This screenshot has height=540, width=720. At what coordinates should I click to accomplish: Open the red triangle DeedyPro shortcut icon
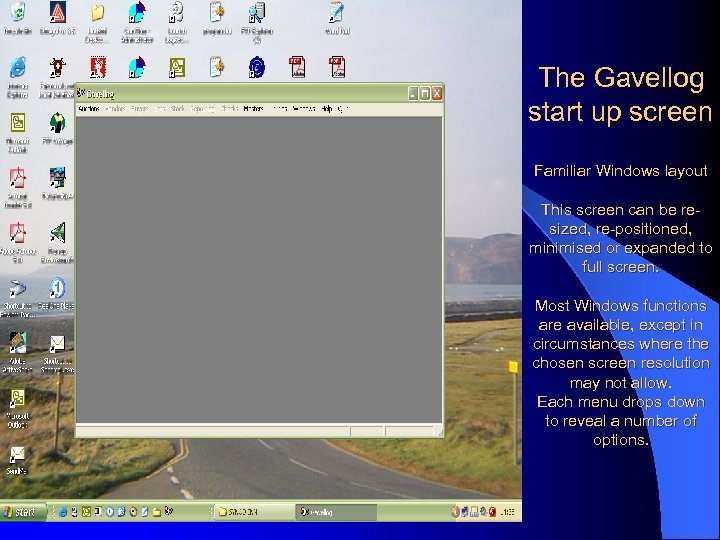[x=58, y=12]
